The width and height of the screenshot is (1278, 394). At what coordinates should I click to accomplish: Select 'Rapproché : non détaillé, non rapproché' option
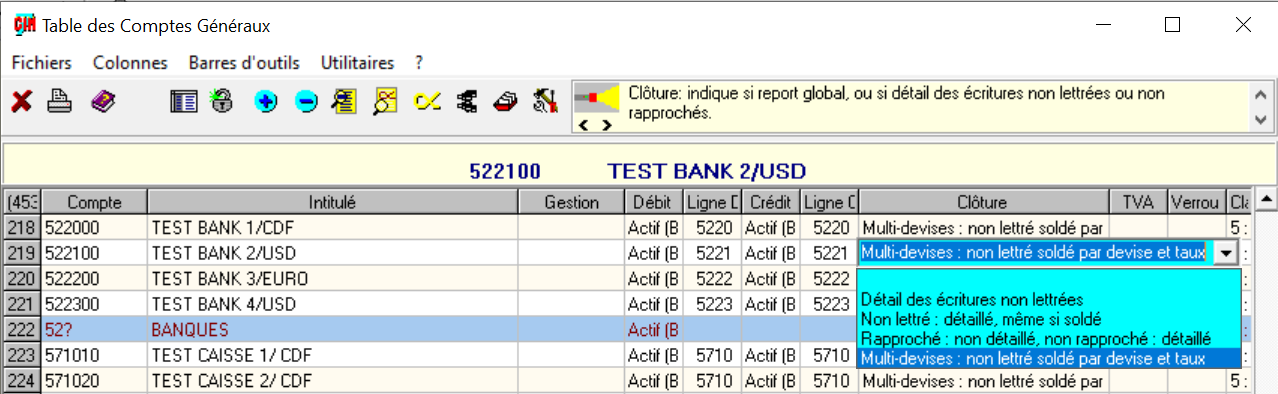pyautogui.click(x=1049, y=339)
